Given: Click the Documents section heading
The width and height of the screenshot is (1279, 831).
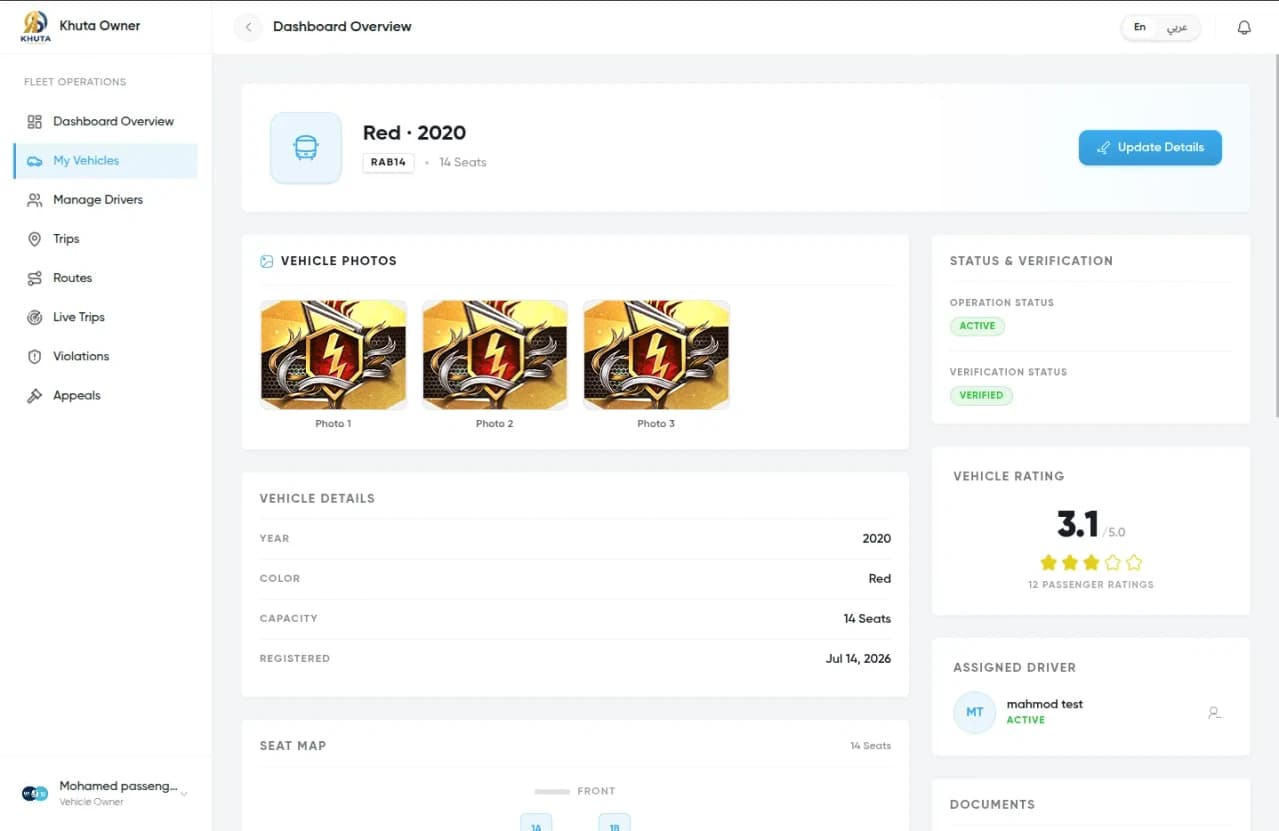Looking at the screenshot, I should pos(992,804).
